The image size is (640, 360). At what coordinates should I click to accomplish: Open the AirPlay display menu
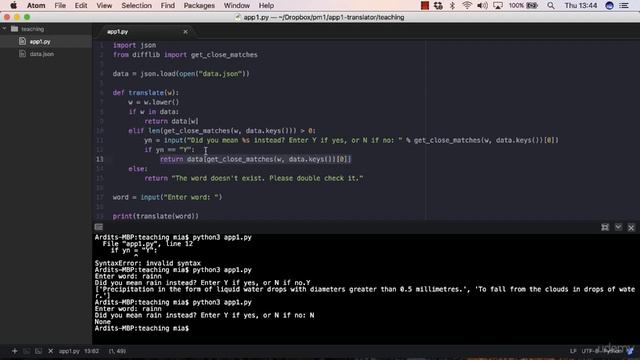tap(498, 6)
